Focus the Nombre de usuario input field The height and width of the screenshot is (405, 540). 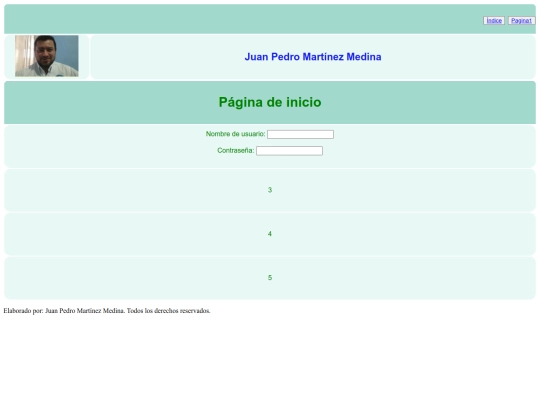(300, 134)
